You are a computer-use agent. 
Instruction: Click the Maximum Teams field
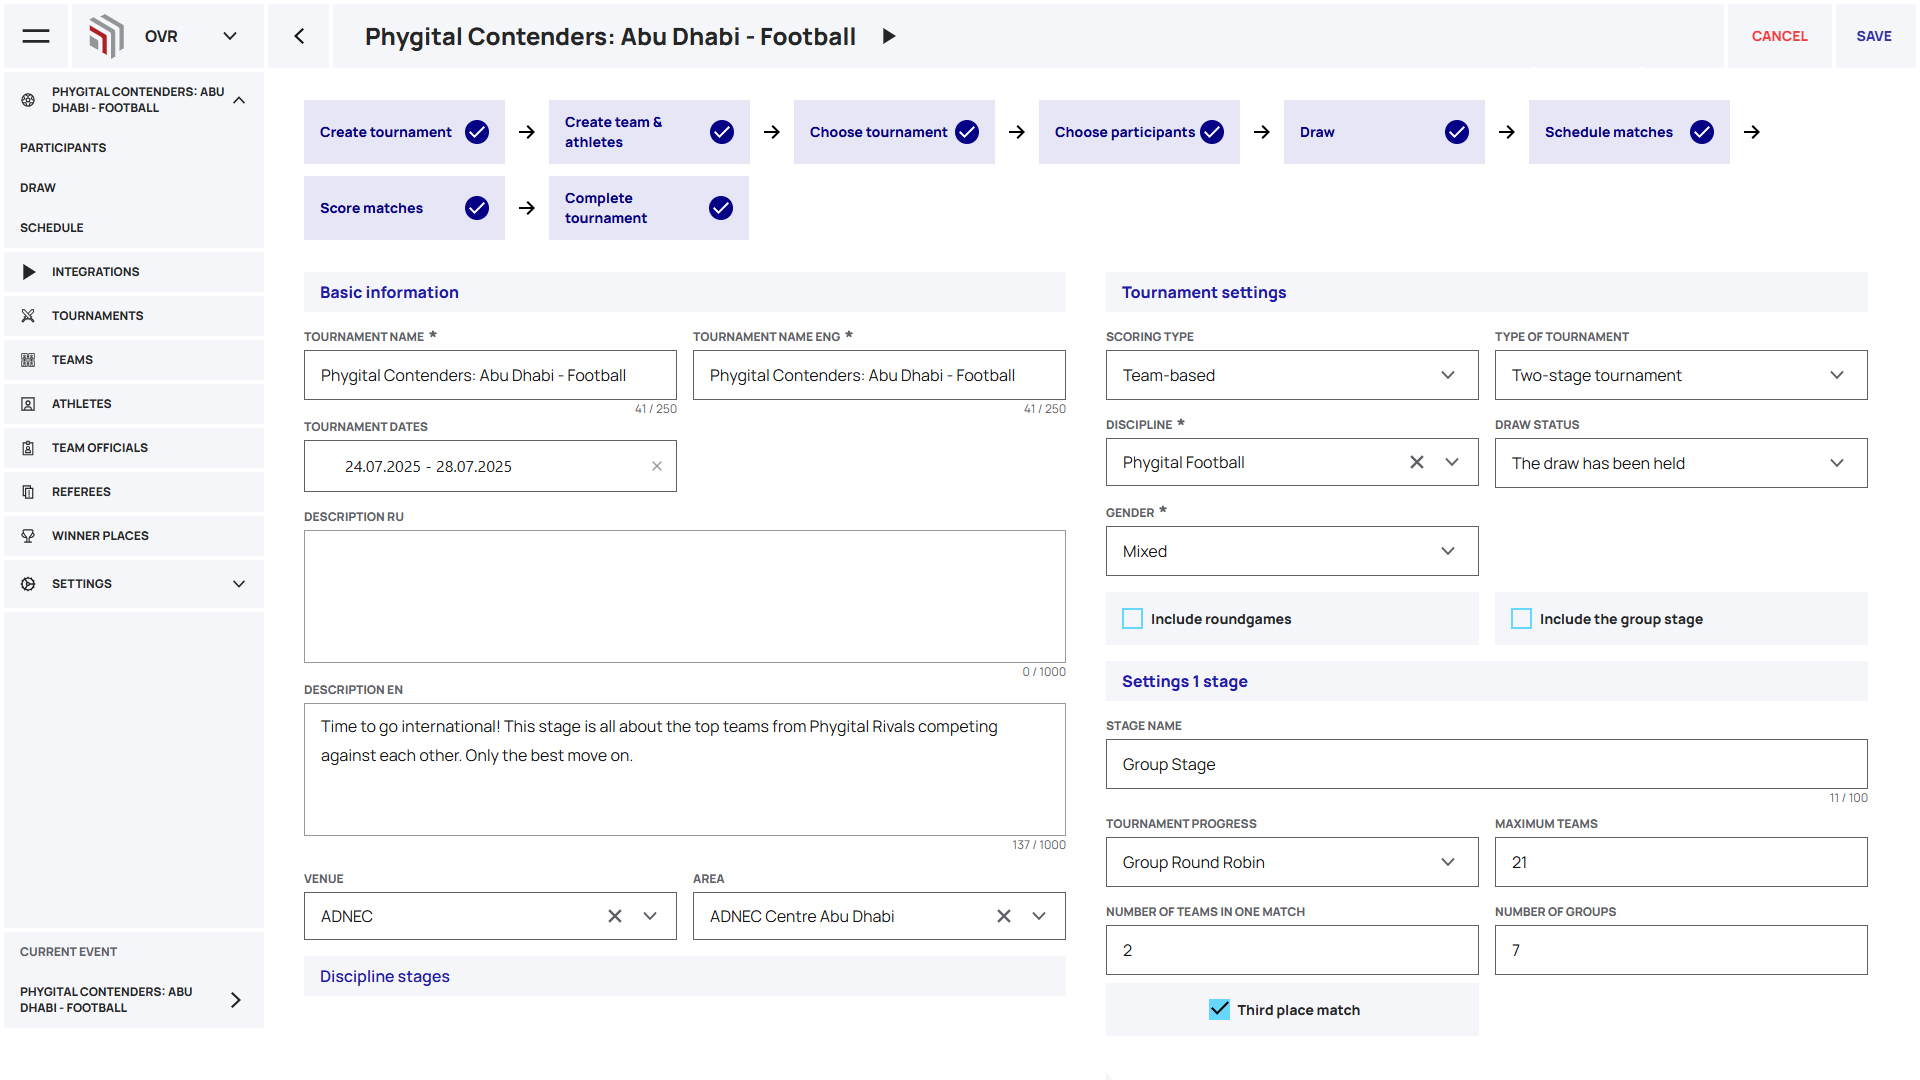[1681, 862]
